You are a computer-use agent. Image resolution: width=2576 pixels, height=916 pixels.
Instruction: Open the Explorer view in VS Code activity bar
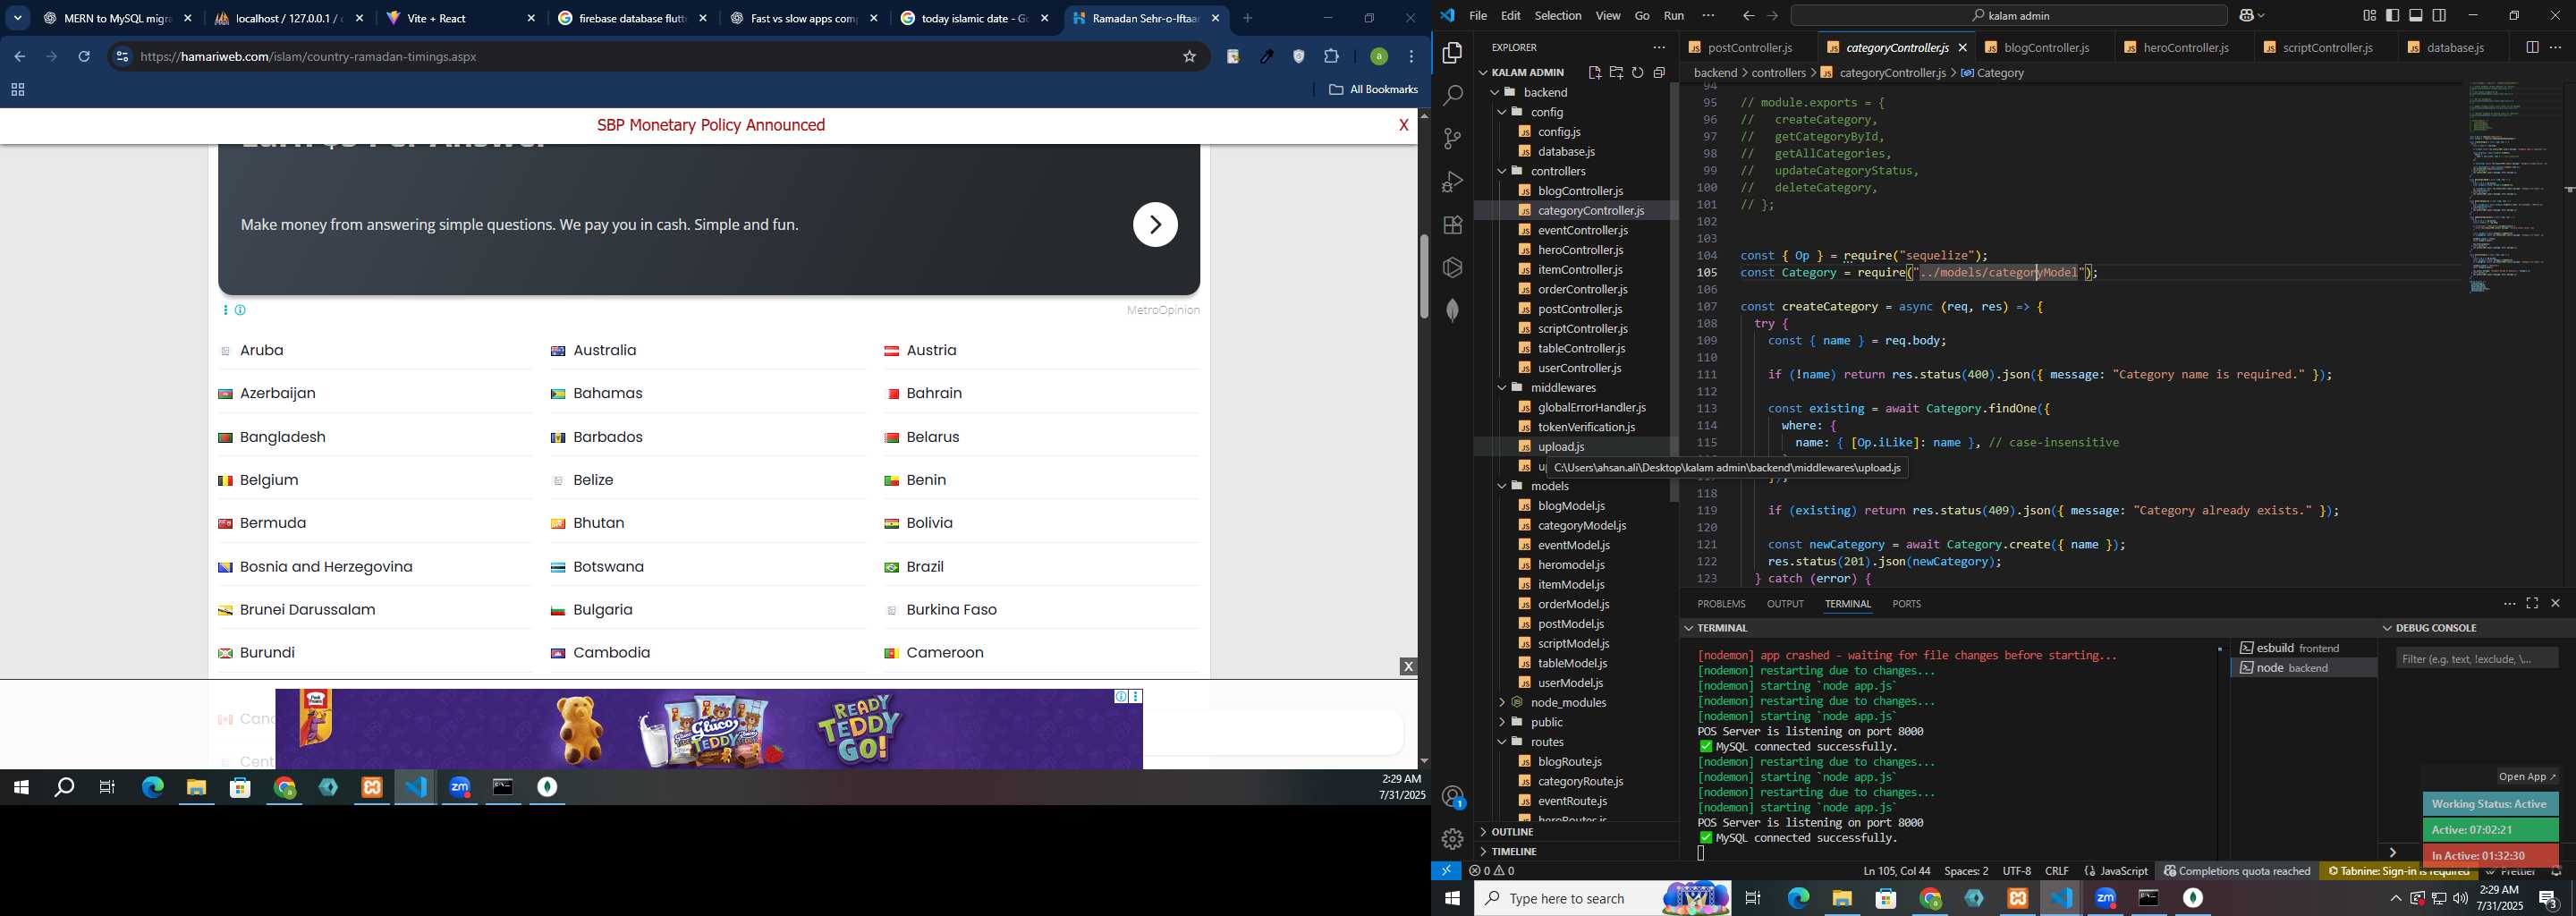1452,53
